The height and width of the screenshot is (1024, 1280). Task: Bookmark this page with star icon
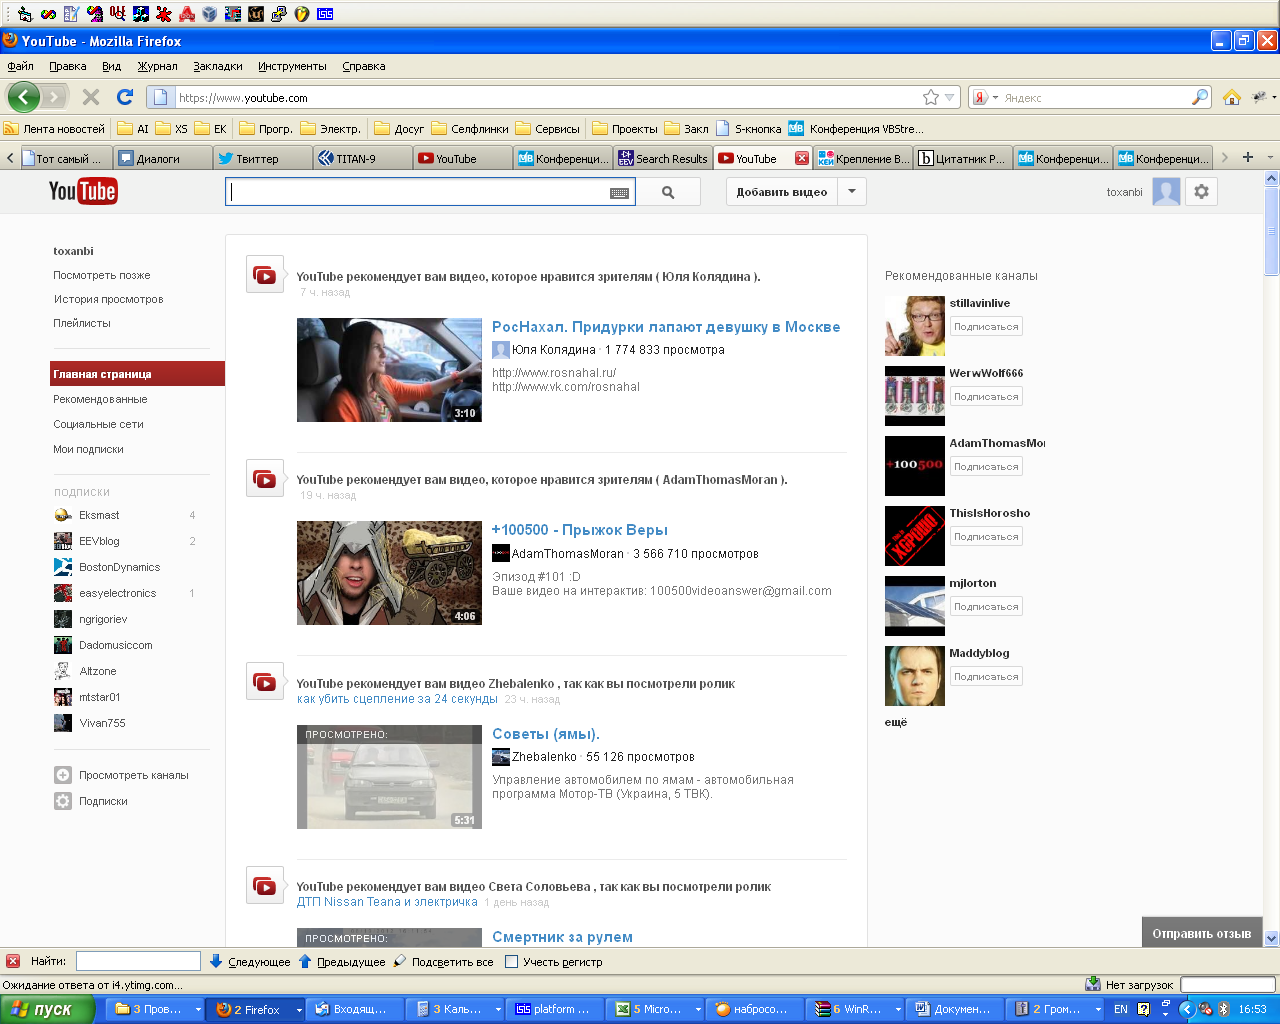pyautogui.click(x=931, y=97)
